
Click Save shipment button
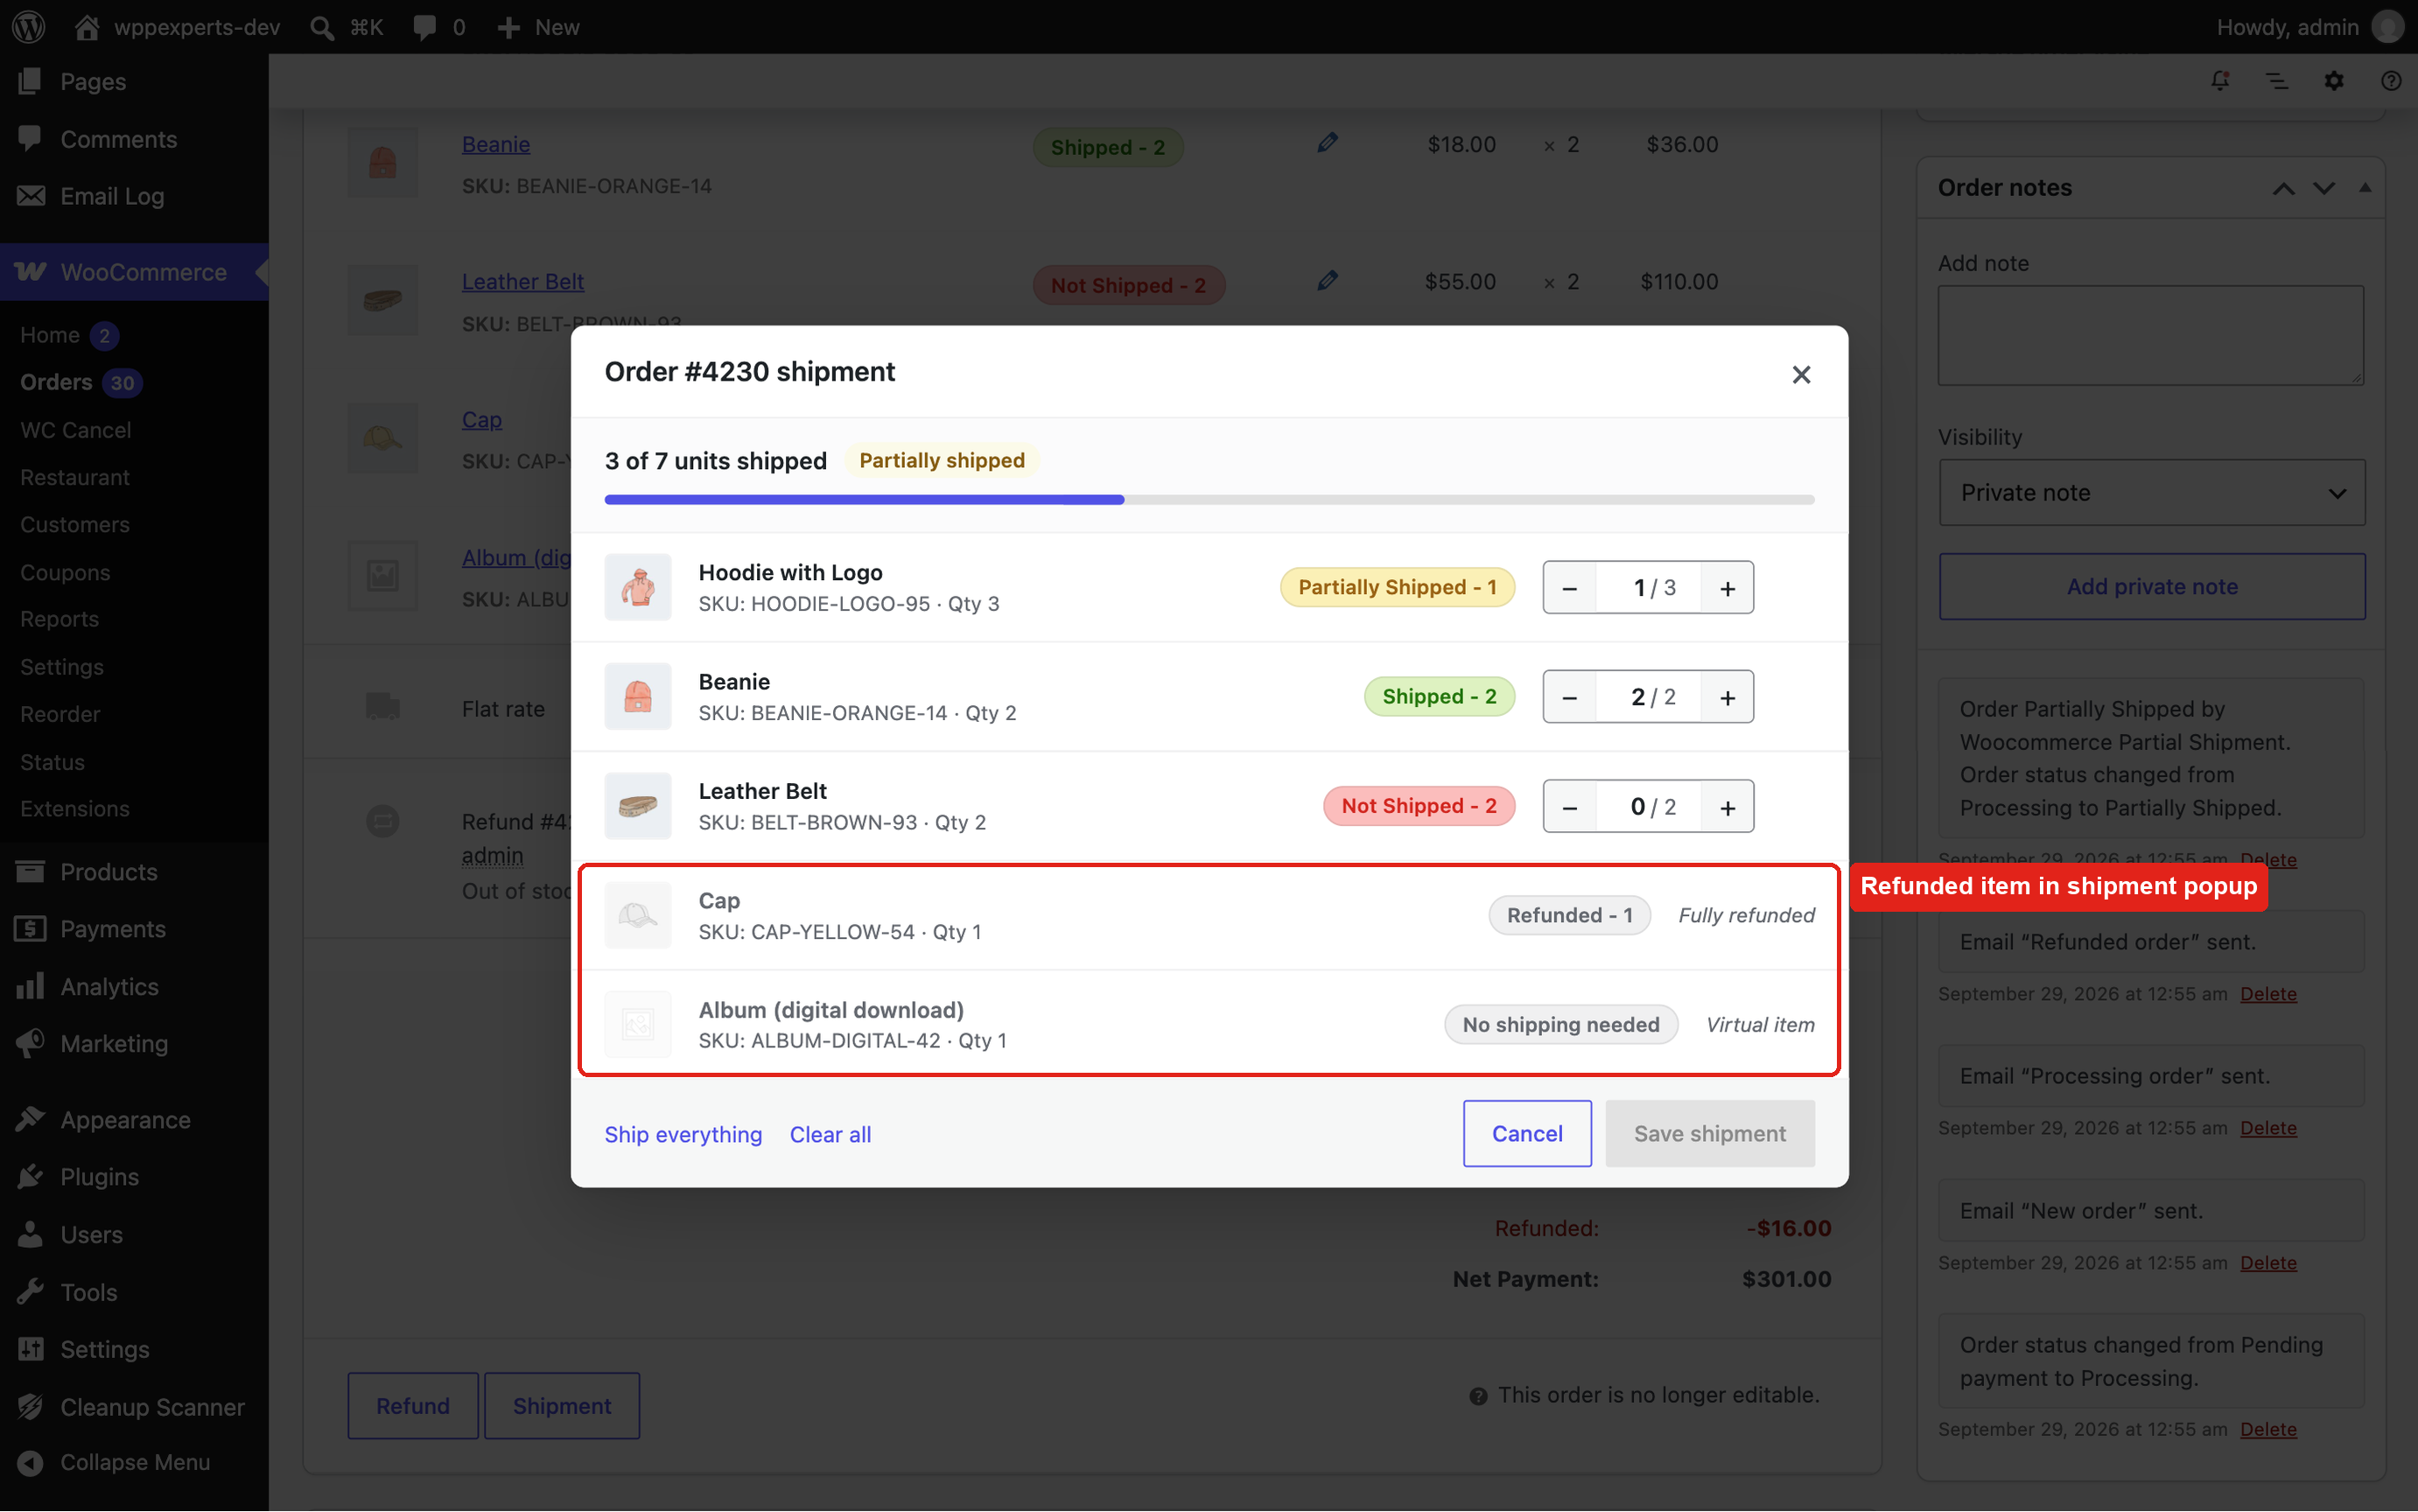coord(1709,1133)
